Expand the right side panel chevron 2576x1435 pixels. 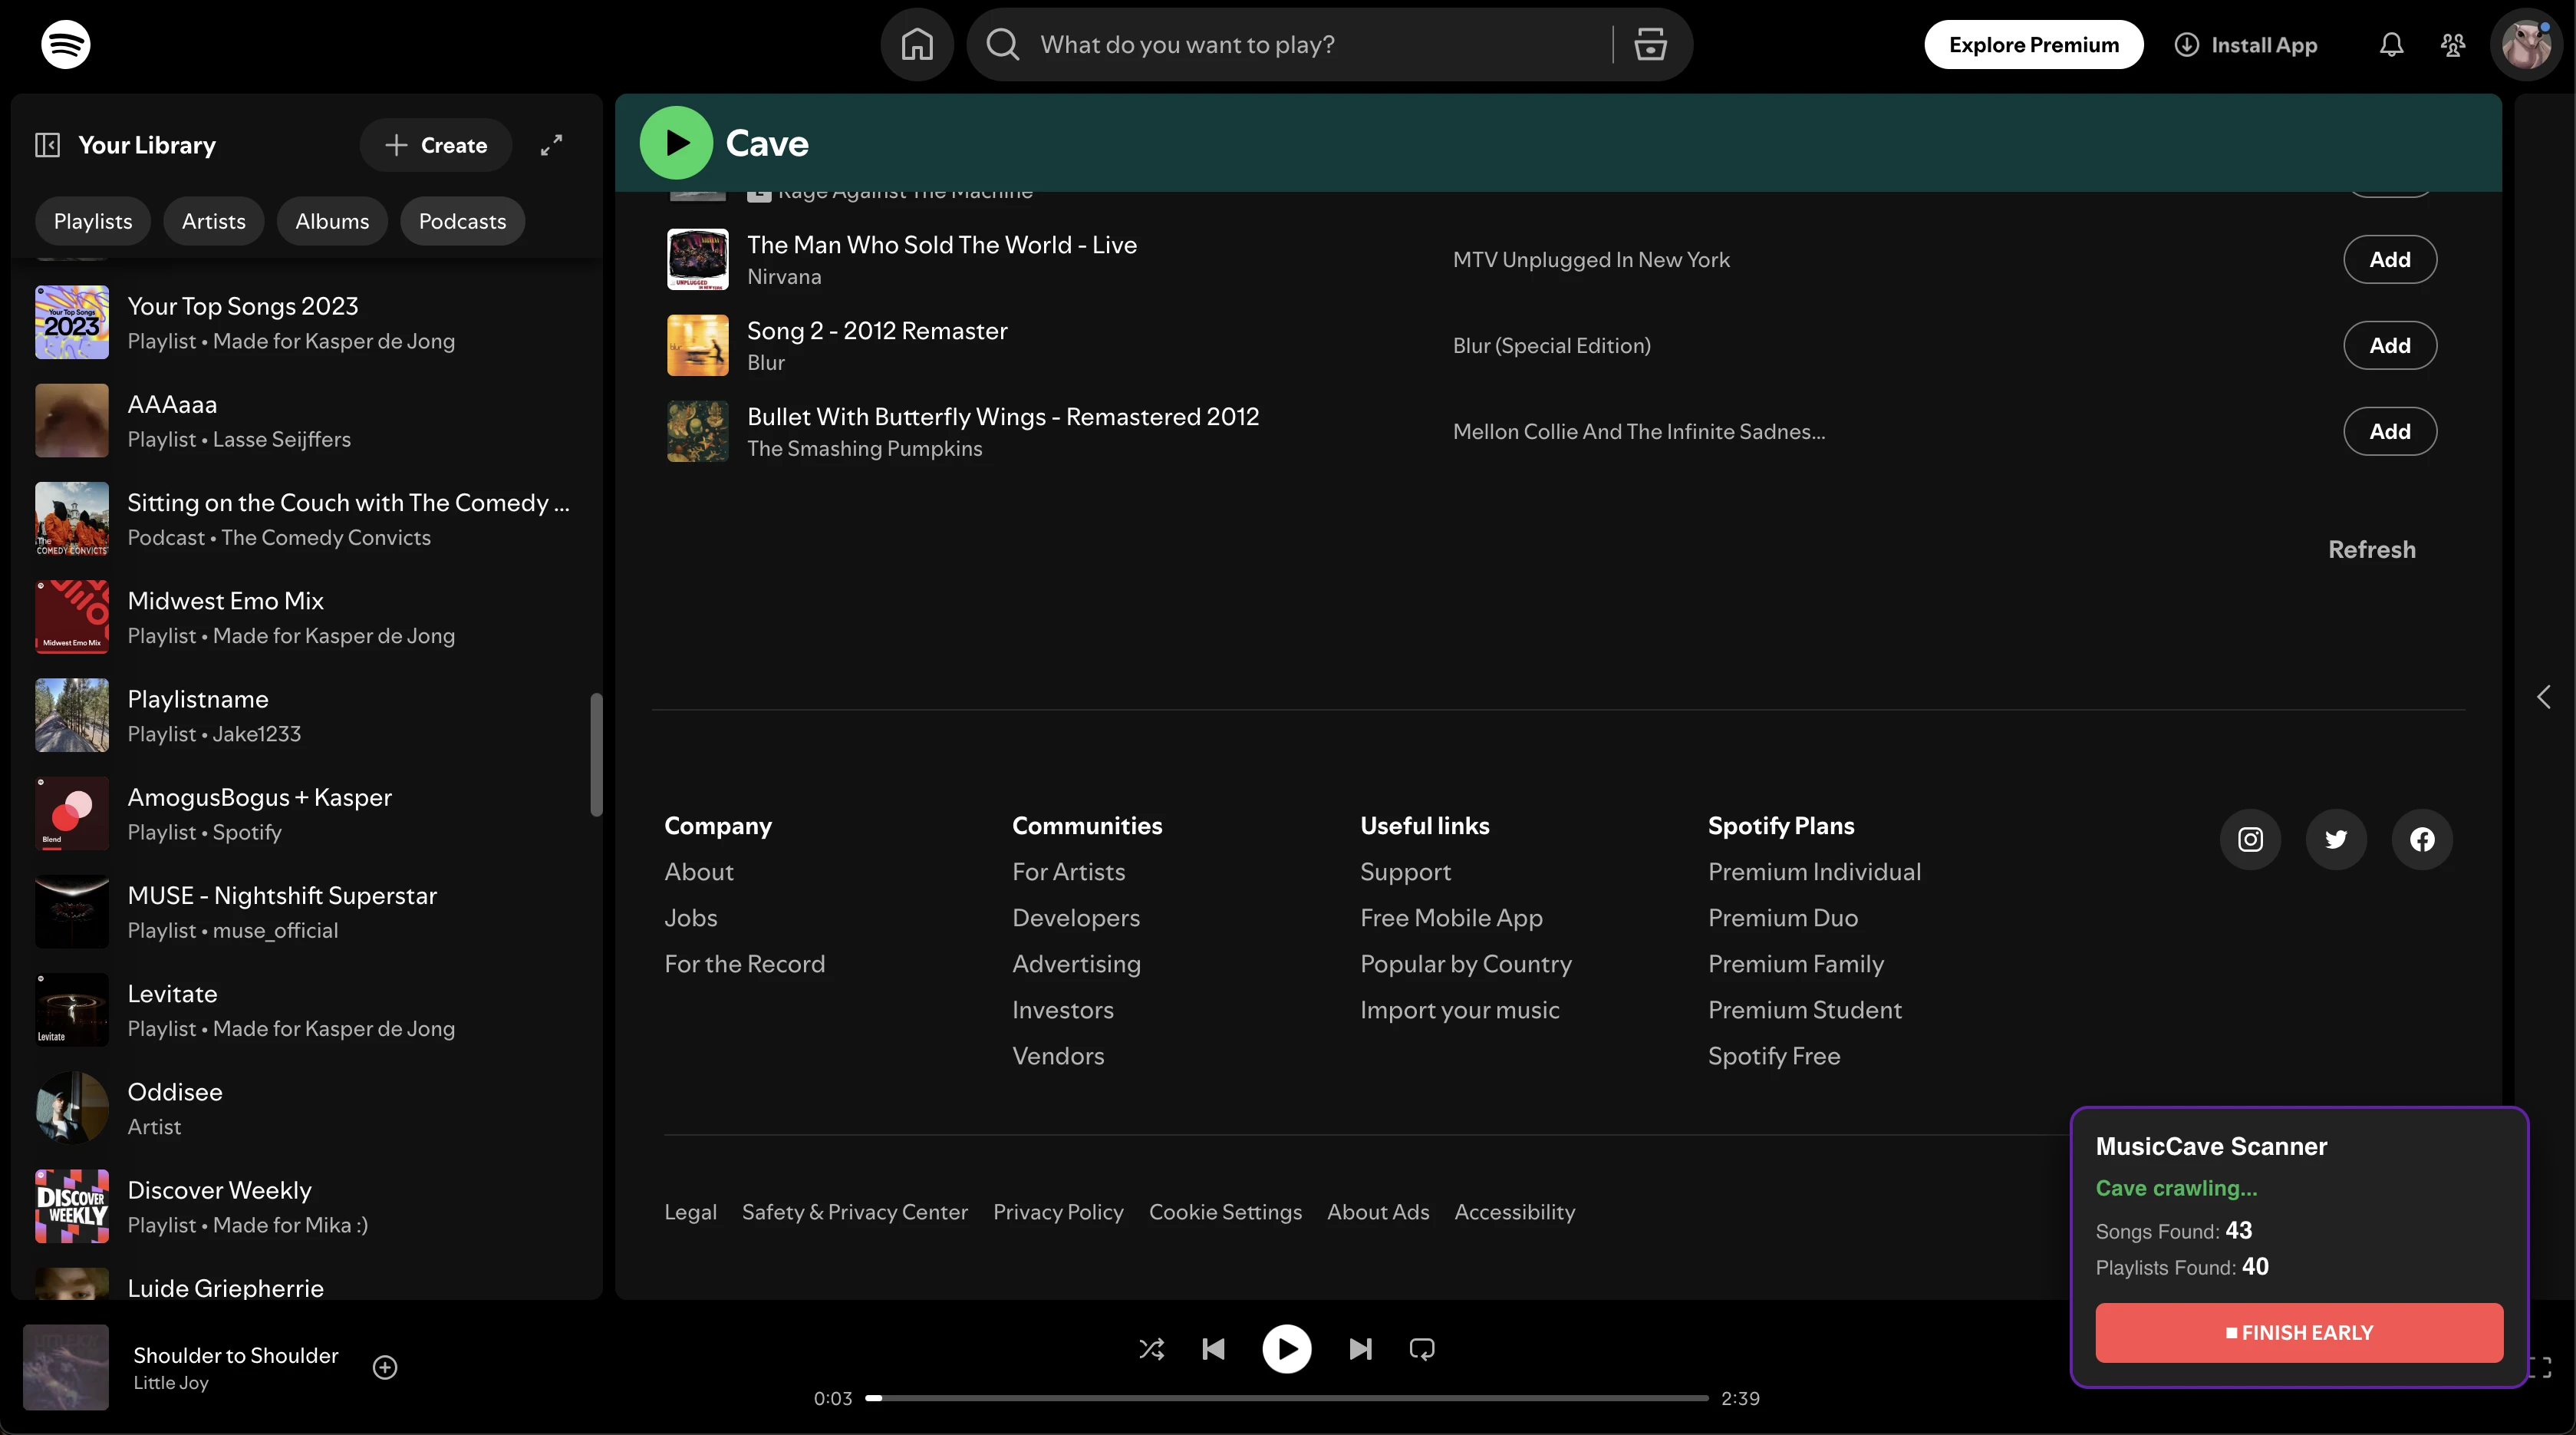click(2543, 697)
